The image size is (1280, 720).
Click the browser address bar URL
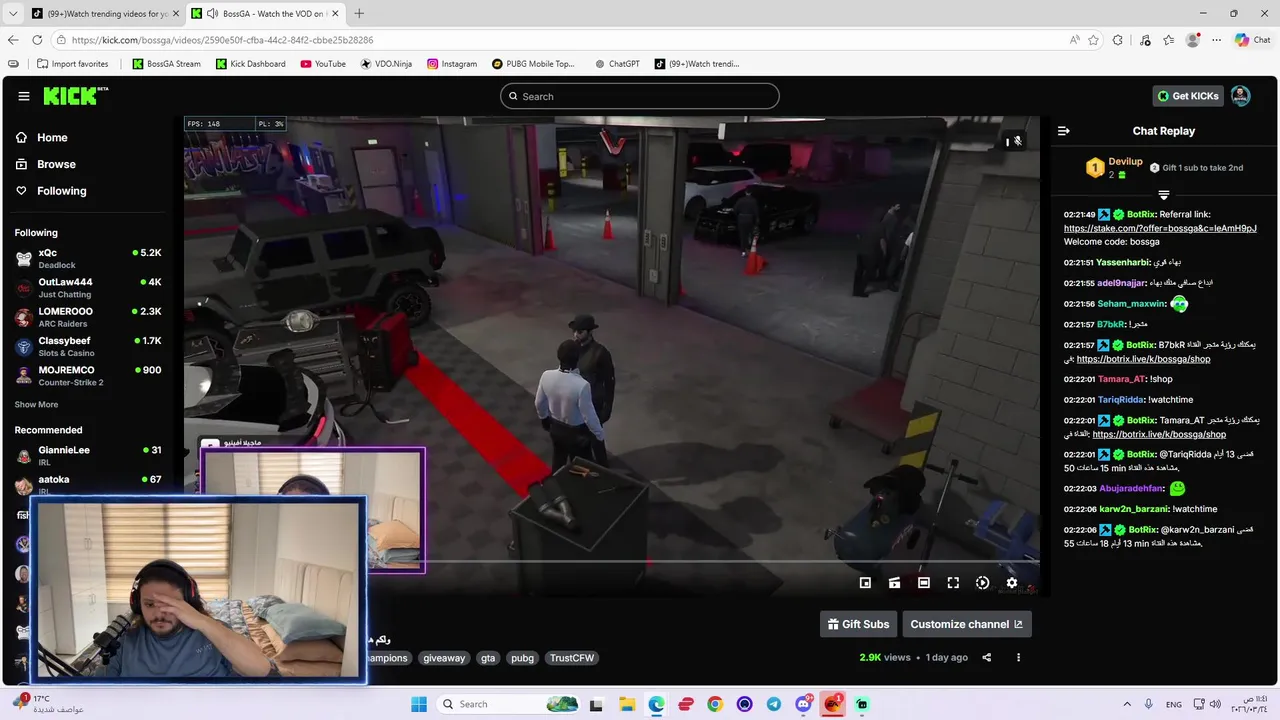click(222, 40)
